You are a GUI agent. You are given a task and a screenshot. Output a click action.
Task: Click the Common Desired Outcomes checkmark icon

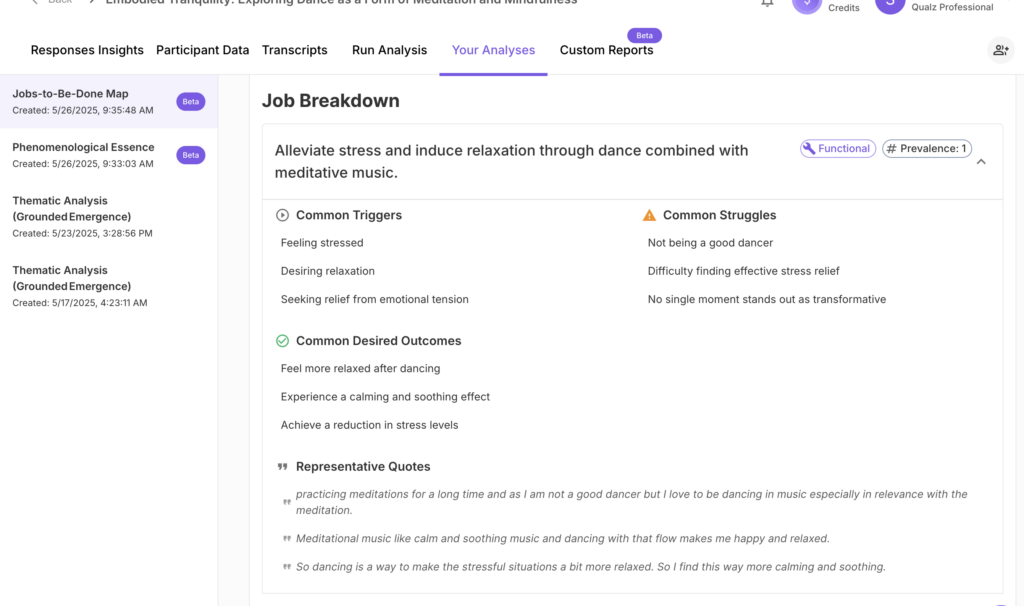(282, 341)
